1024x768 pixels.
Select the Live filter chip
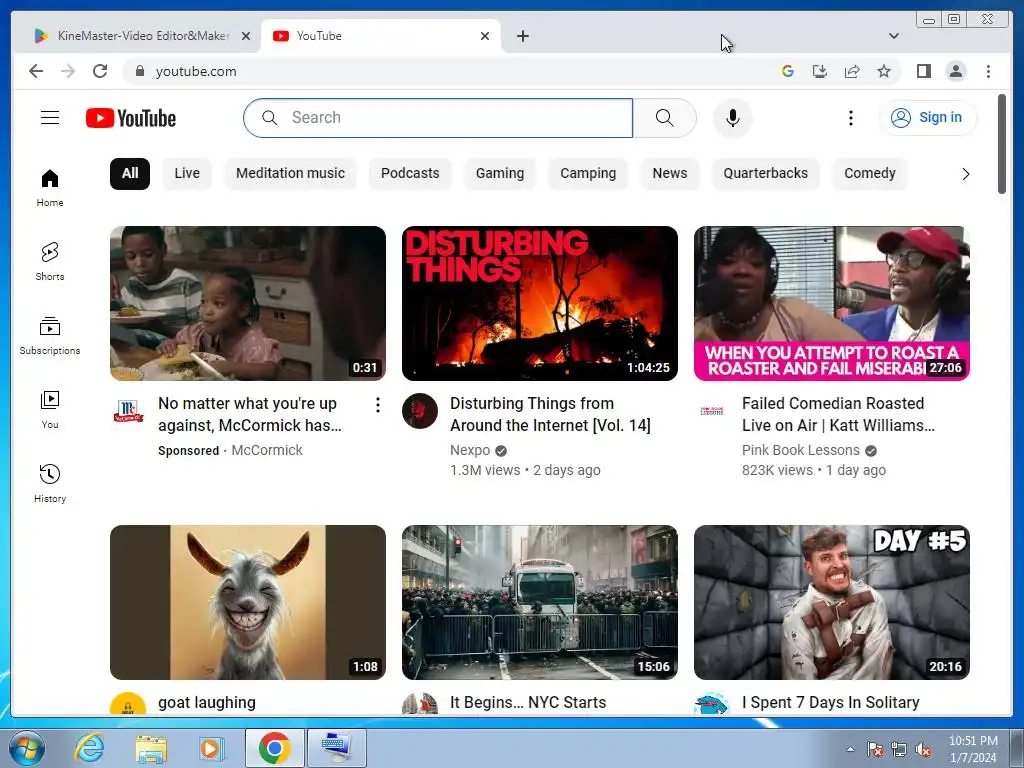pyautogui.click(x=187, y=174)
